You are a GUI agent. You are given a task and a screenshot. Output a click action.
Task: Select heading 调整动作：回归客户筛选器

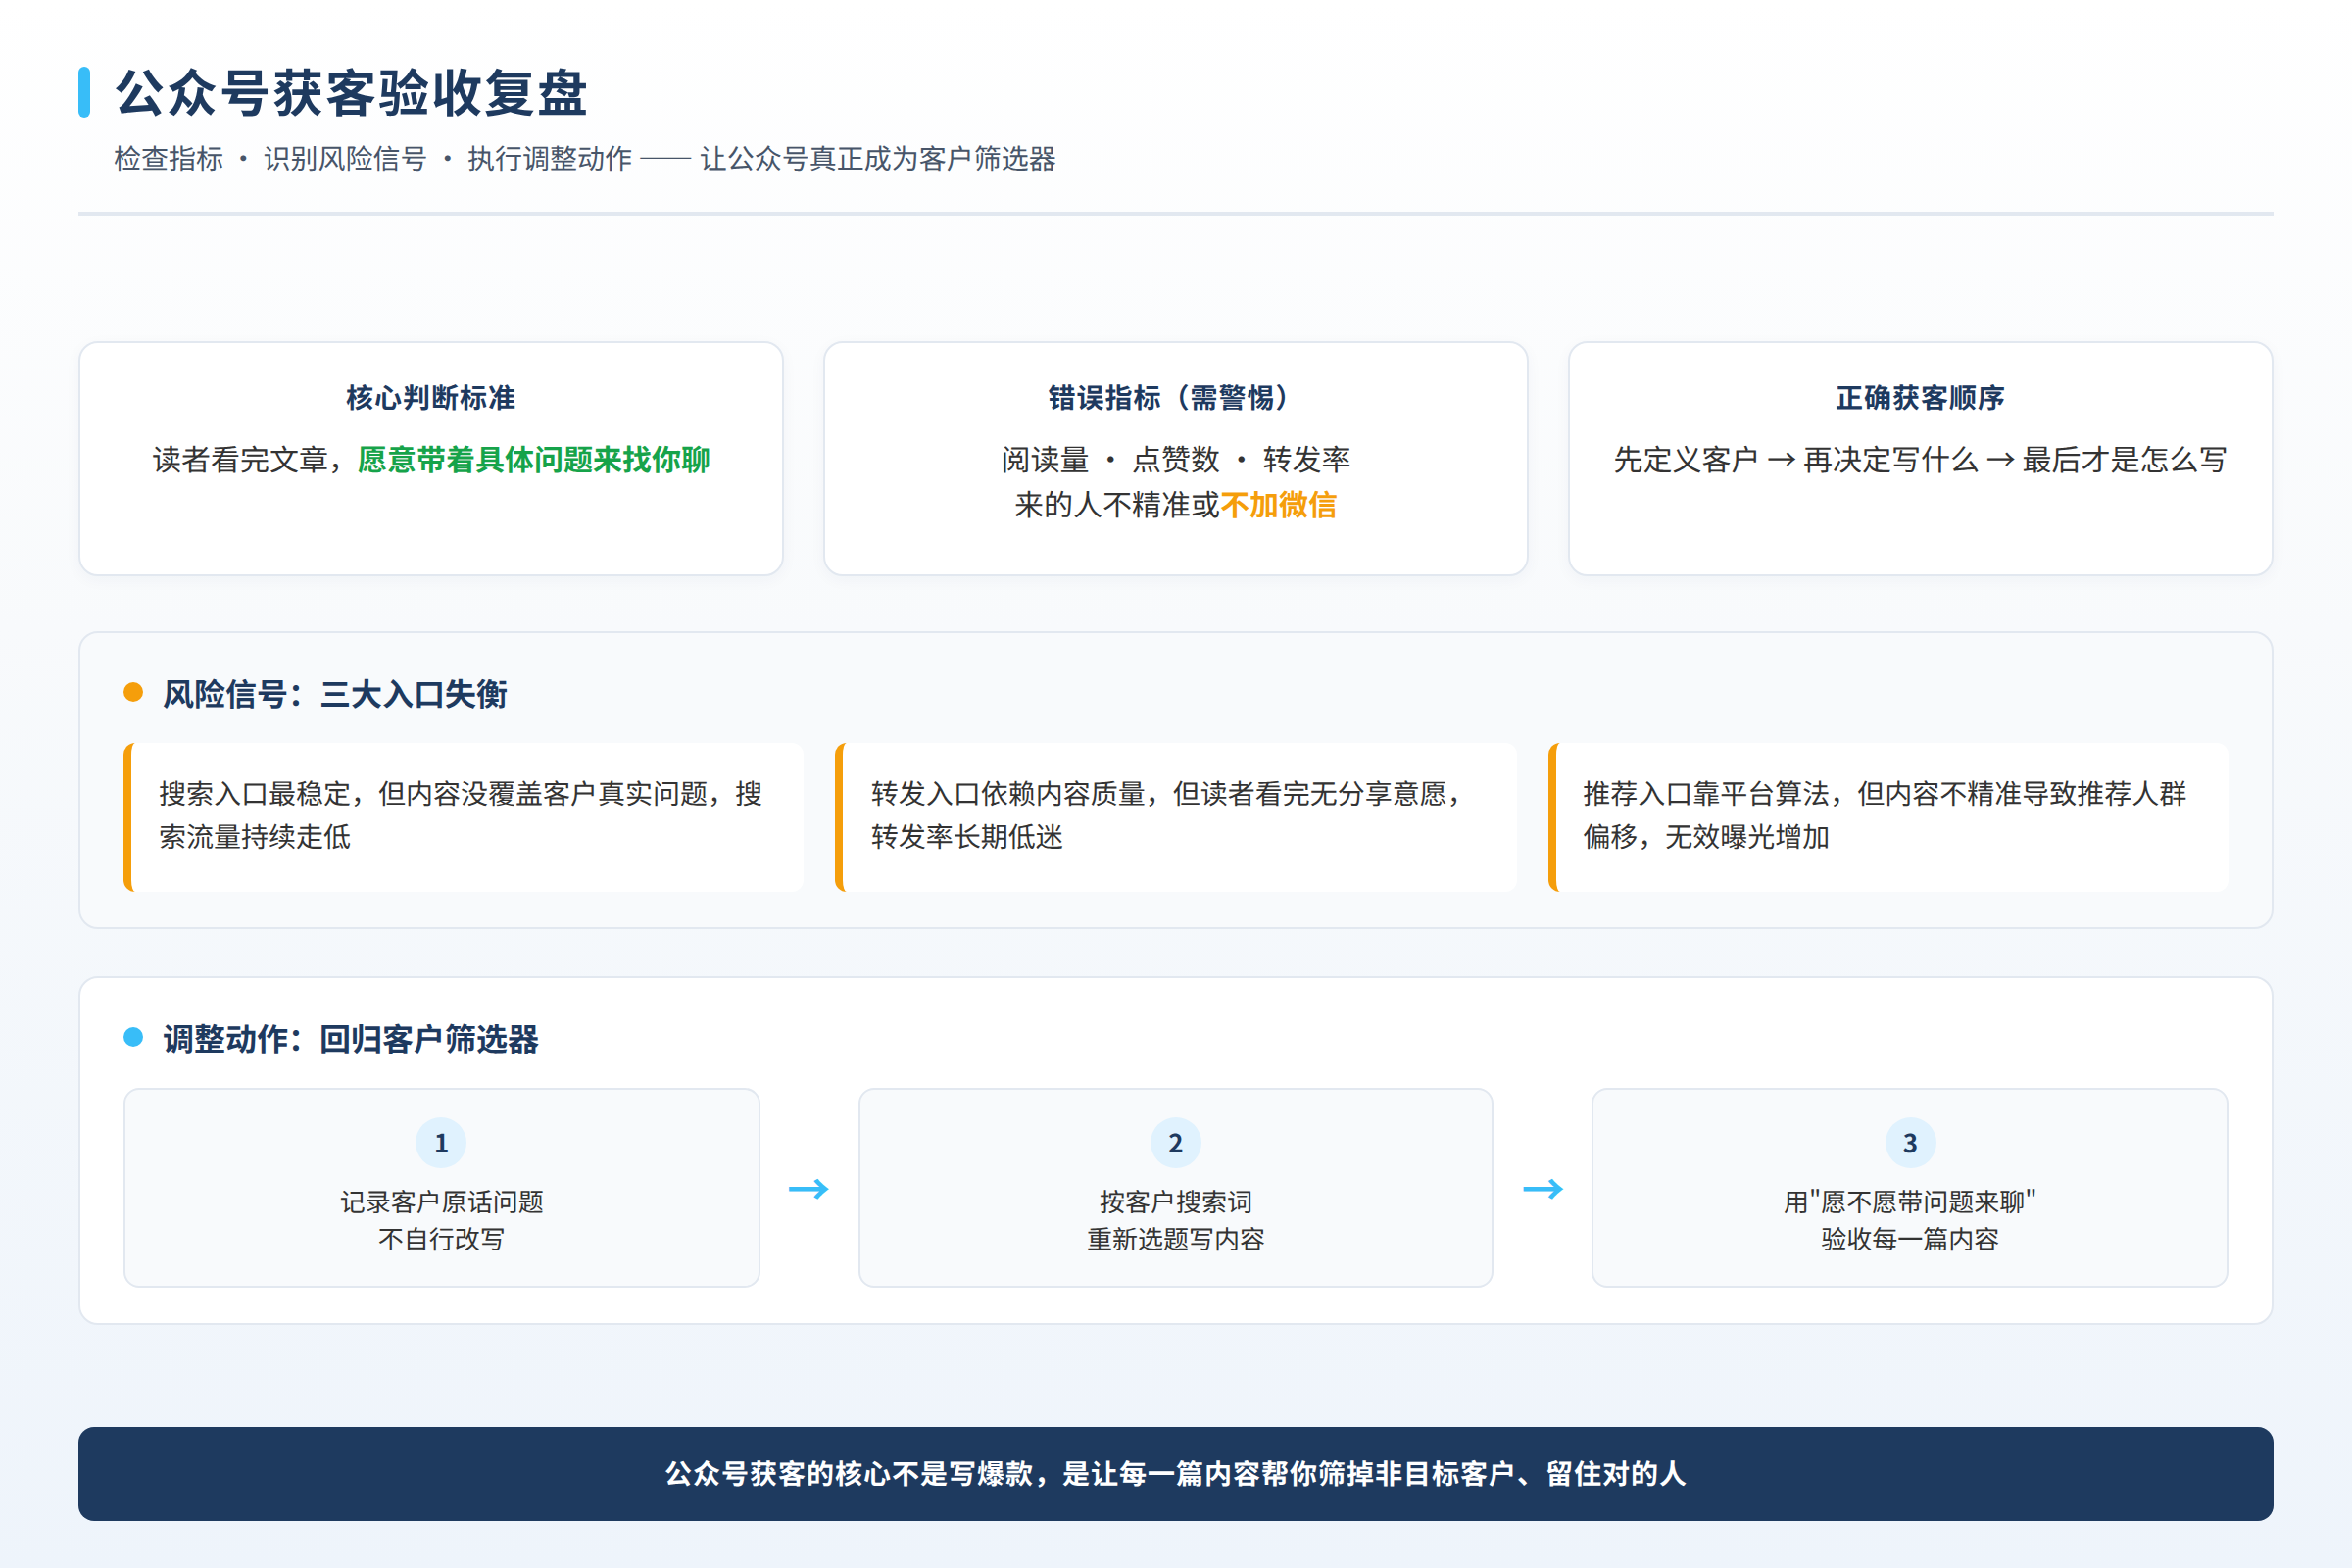coord(351,1039)
